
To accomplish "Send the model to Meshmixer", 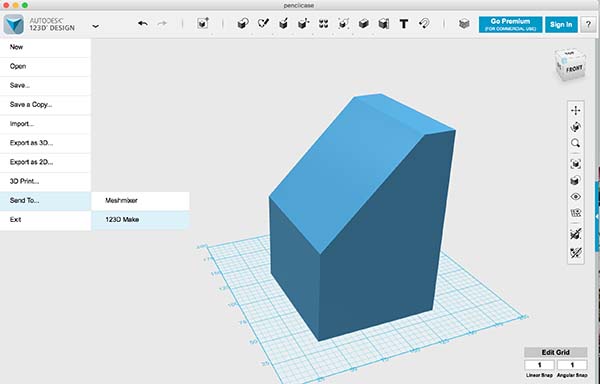I will click(x=140, y=201).
